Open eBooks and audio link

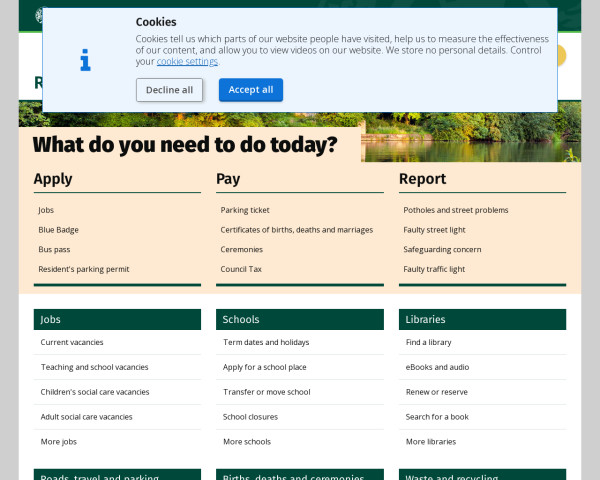click(x=437, y=367)
